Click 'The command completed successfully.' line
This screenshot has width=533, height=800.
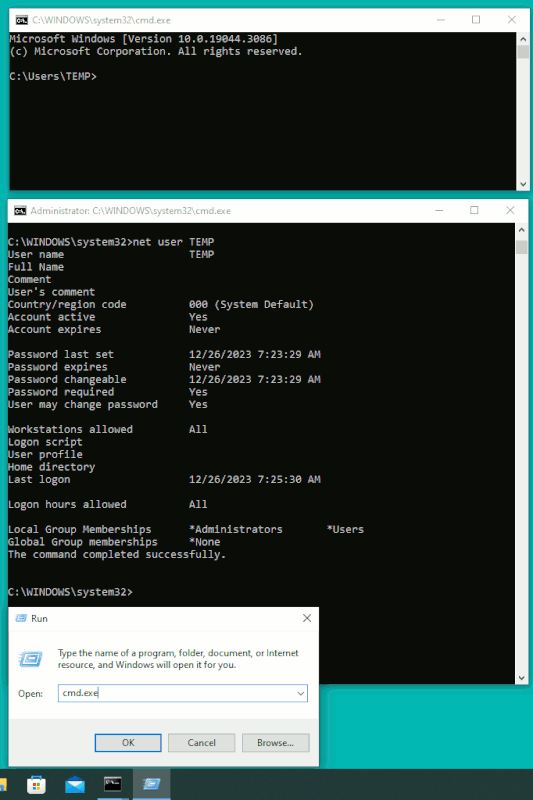117,555
